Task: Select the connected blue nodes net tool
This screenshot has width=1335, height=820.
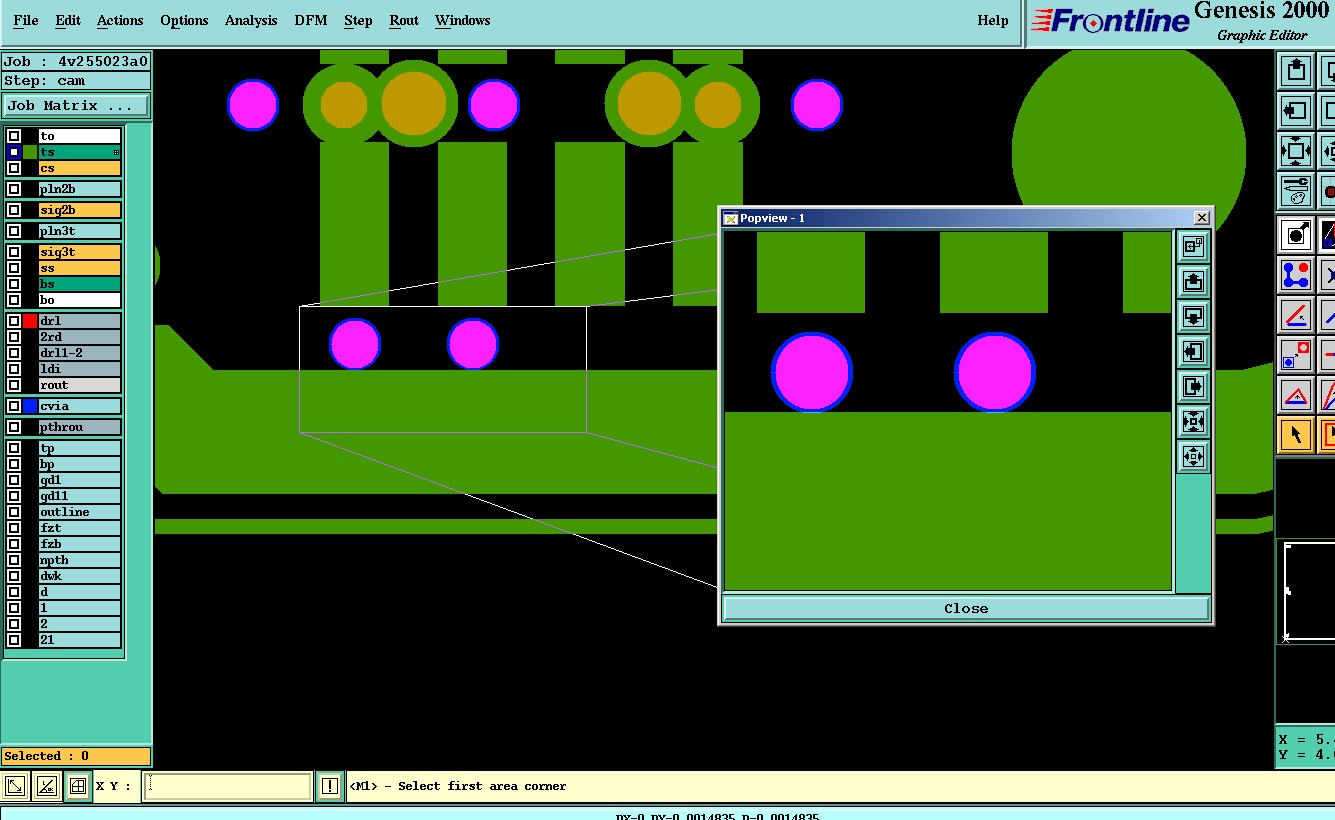Action: [x=1296, y=274]
